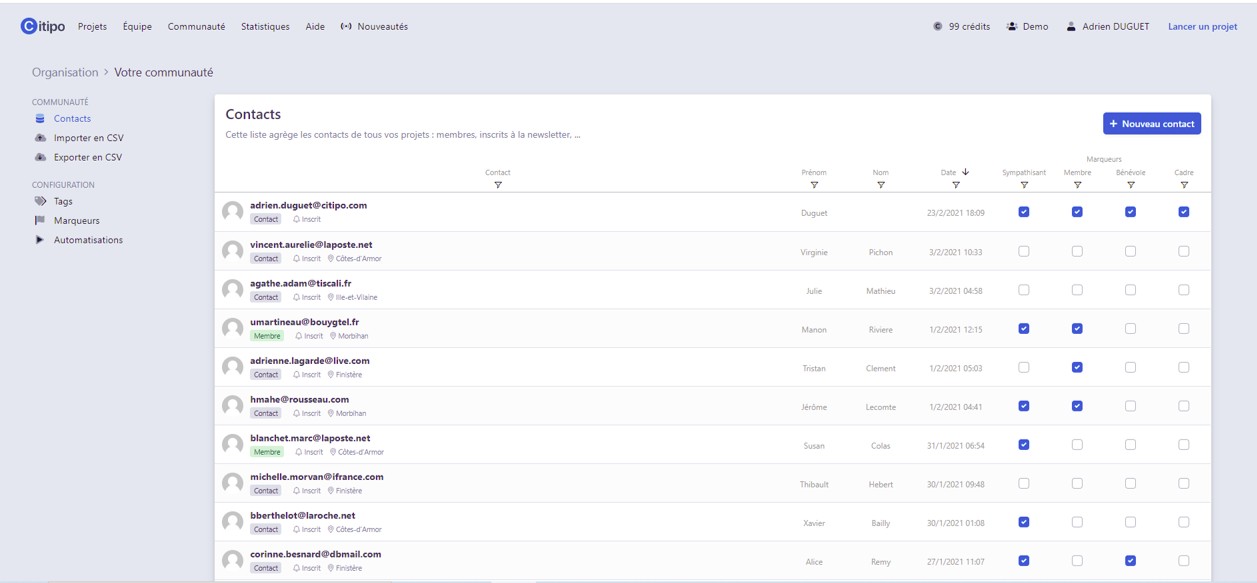Screen dimensions: 1257x583
Task: Click the Exporter en CSV cloud icon
Action: 40,157
